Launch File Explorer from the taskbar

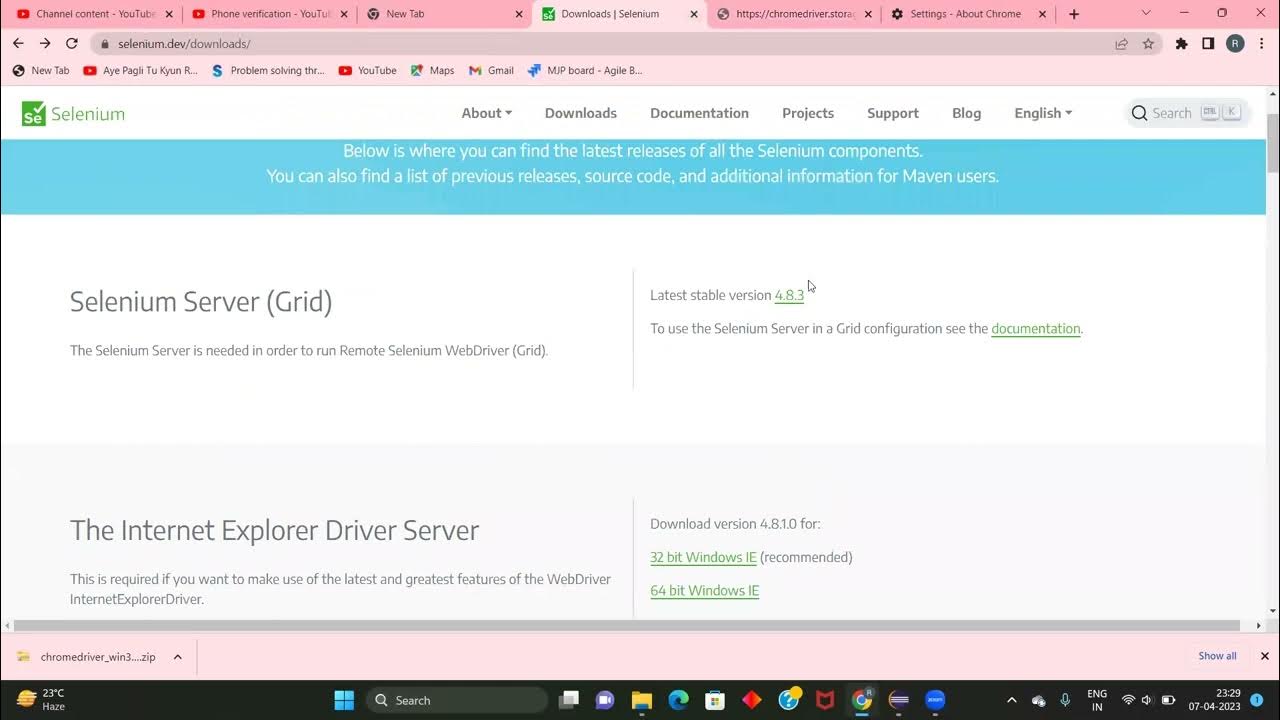pos(641,700)
